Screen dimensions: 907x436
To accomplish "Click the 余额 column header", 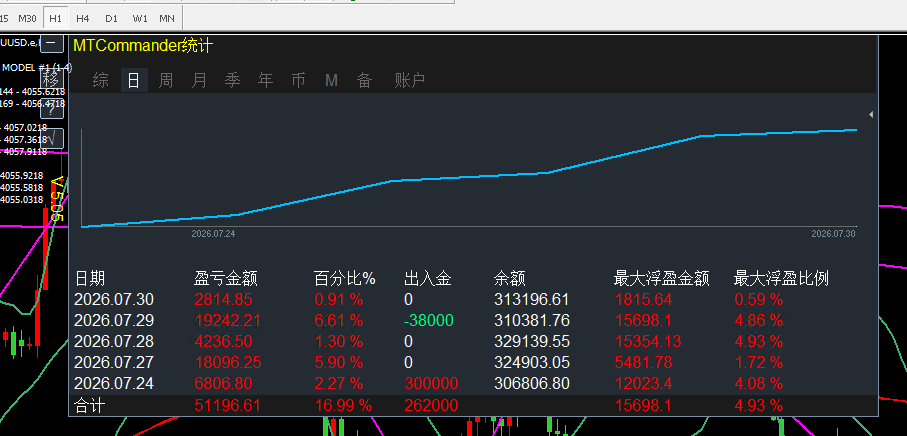I will [510, 279].
